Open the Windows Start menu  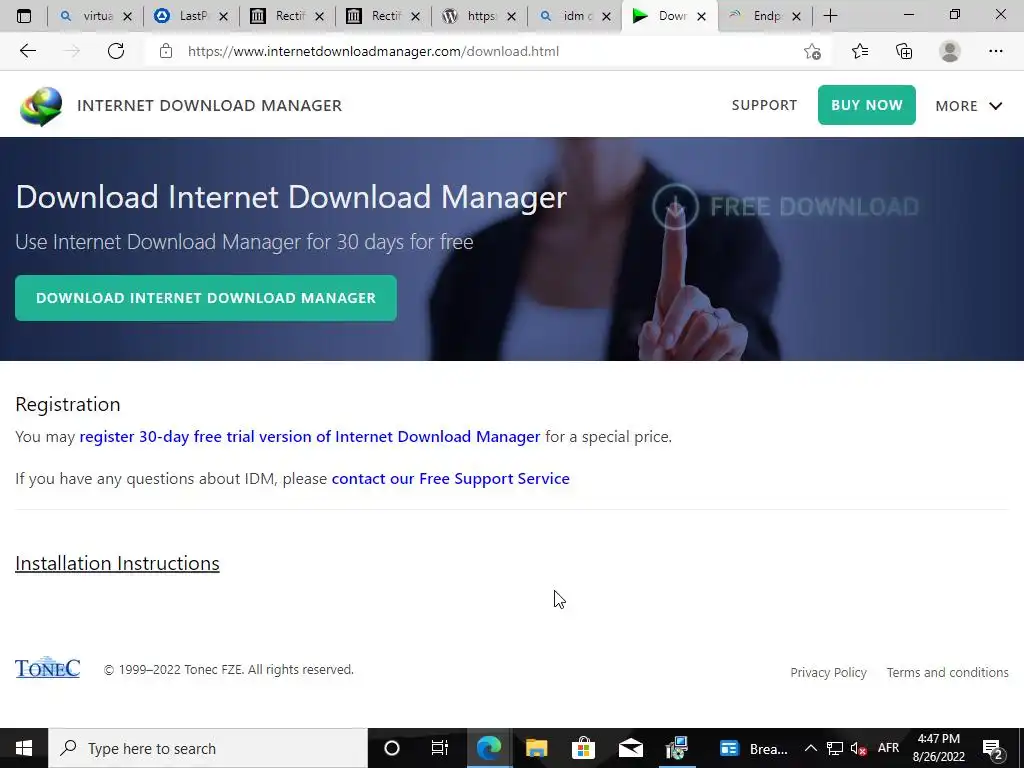pos(24,748)
